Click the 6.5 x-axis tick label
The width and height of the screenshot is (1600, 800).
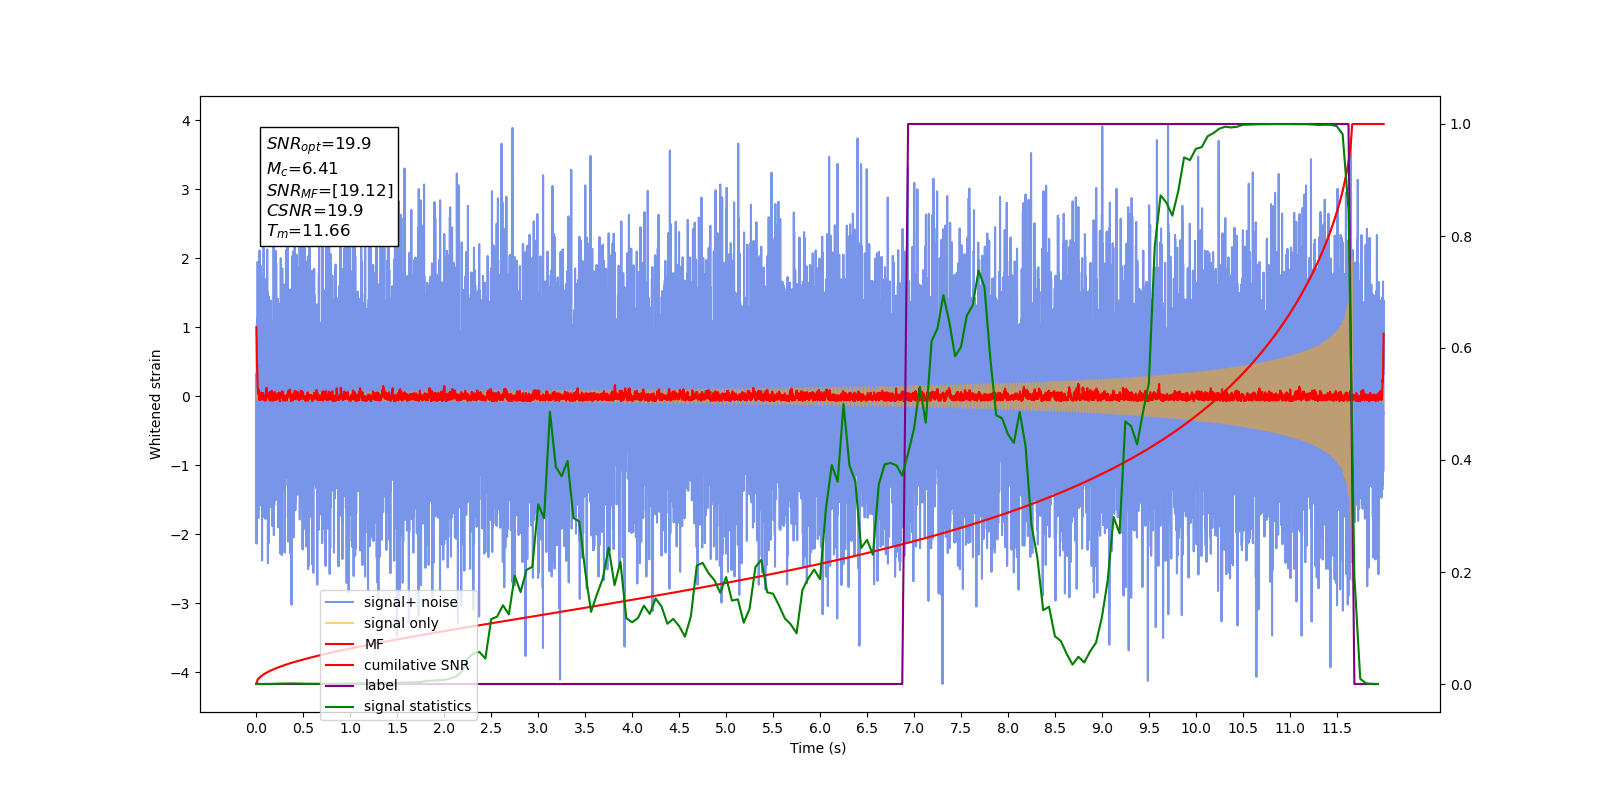coord(867,728)
